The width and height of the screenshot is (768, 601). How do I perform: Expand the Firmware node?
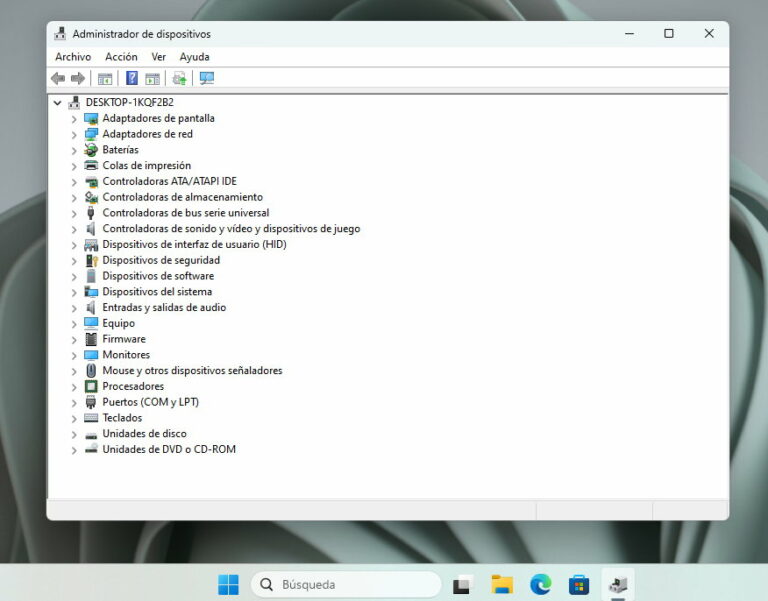(x=74, y=339)
